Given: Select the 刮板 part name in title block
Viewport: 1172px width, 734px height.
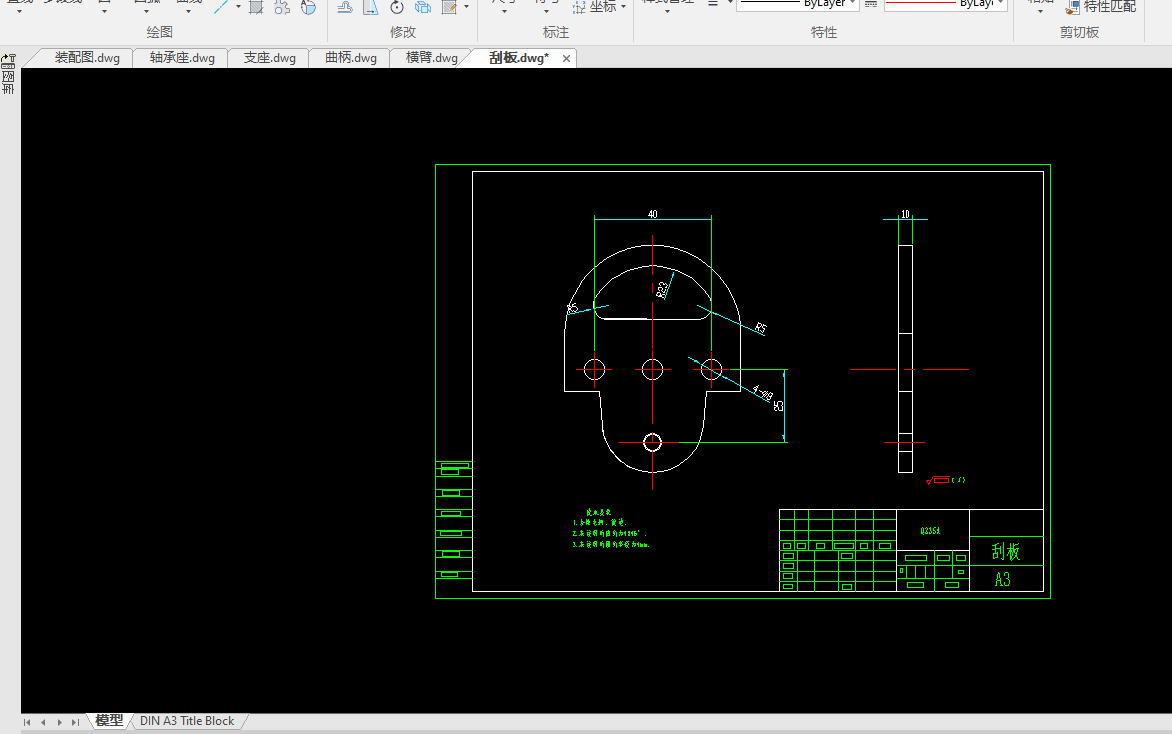Looking at the screenshot, I should coord(1006,552).
